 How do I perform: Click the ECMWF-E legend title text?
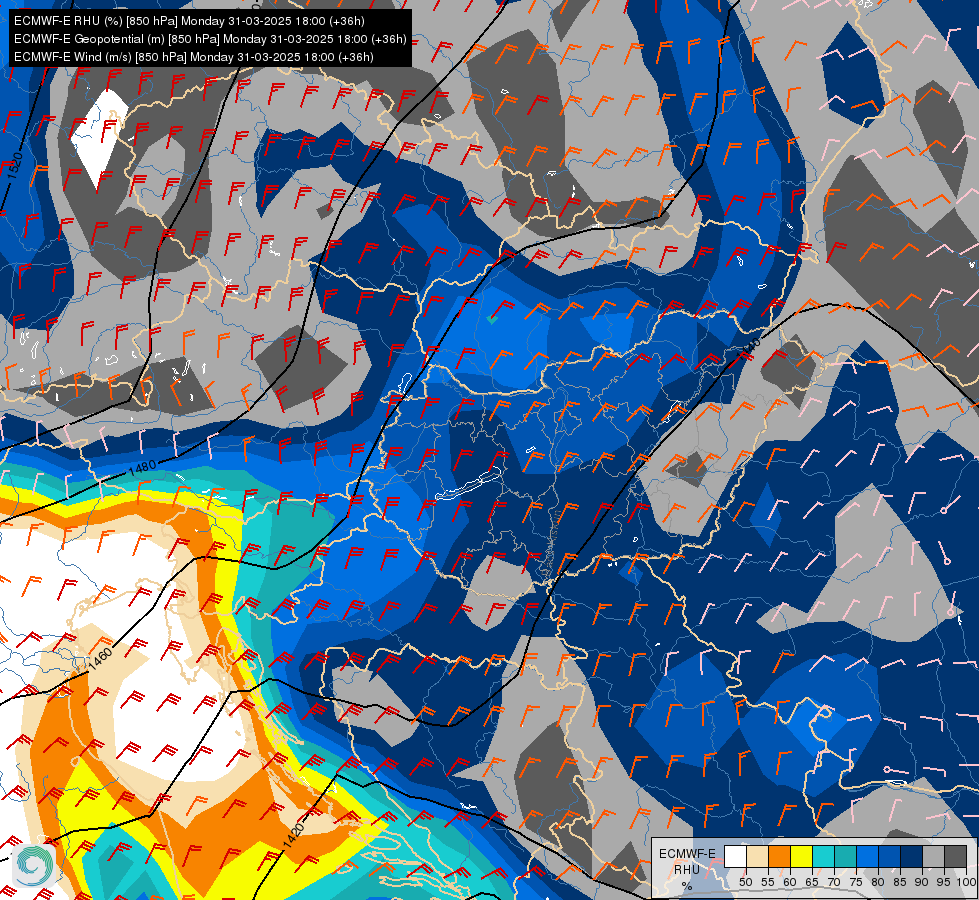point(687,854)
